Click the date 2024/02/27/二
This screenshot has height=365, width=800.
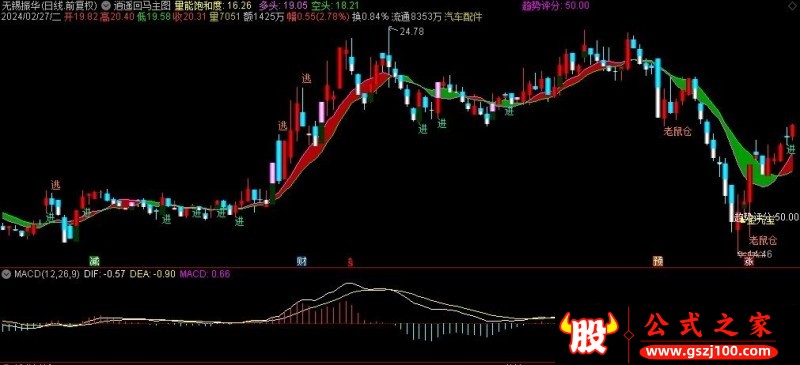point(32,17)
